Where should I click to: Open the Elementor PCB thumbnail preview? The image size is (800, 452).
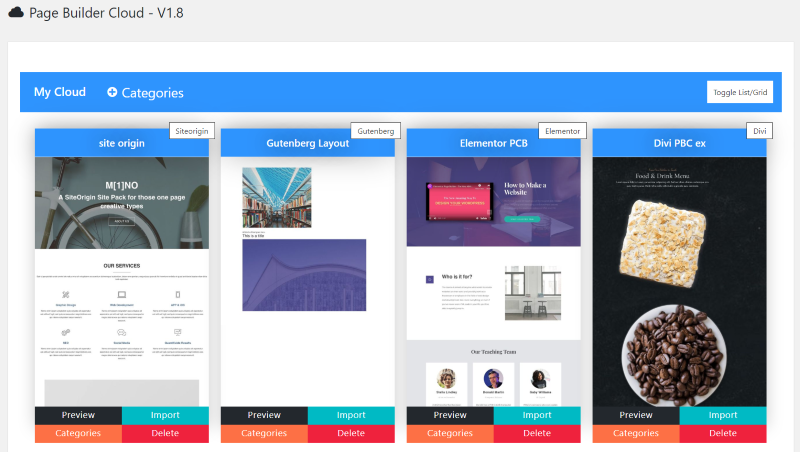[493, 282]
